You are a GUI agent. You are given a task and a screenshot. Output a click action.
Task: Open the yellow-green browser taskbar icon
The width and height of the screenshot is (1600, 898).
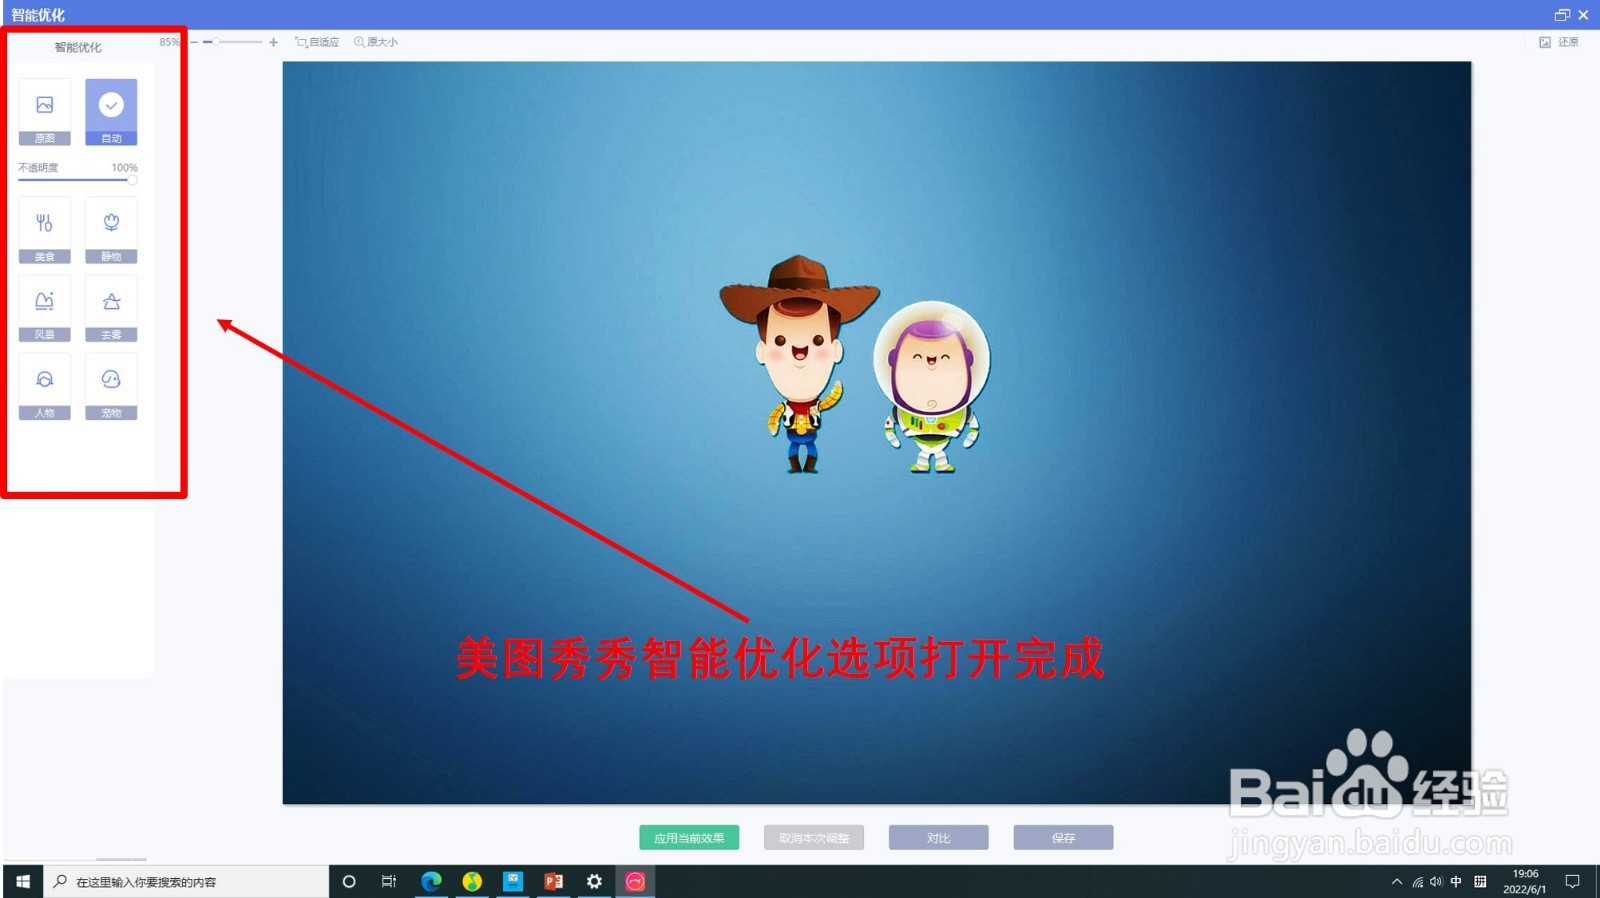tap(472, 881)
